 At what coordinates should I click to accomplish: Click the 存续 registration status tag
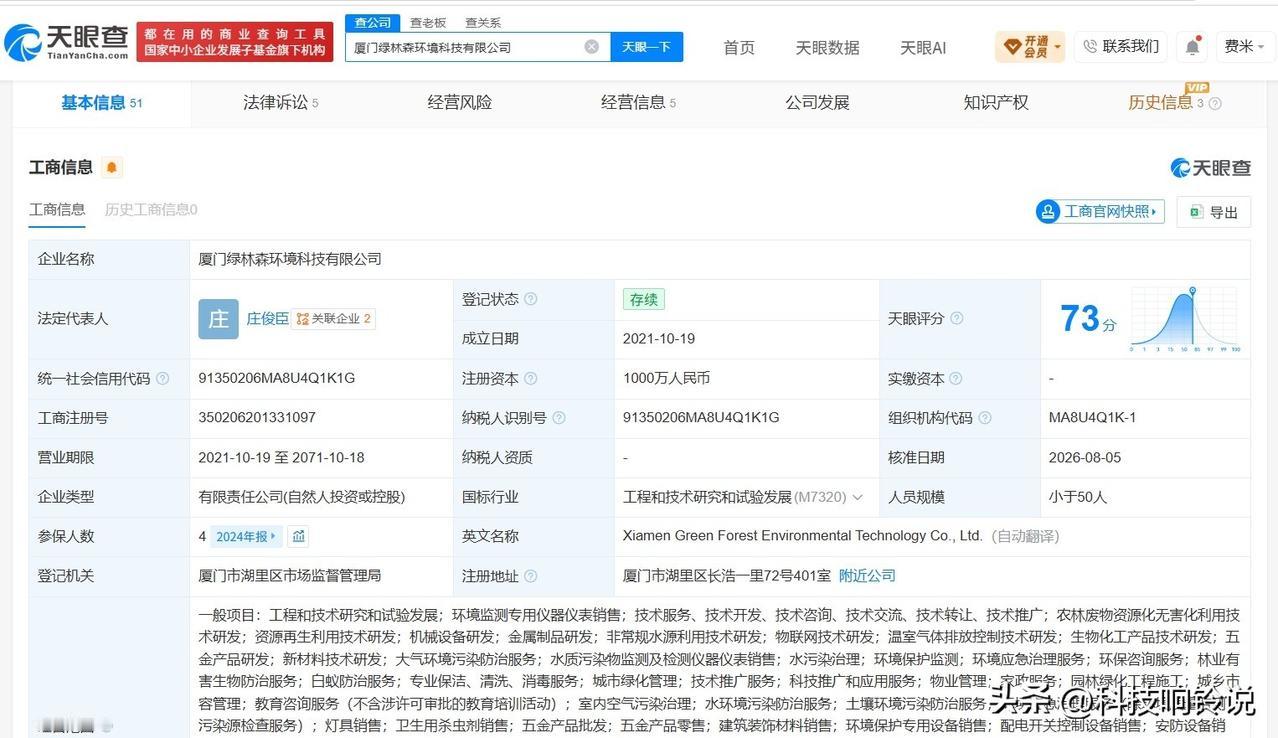(643, 299)
